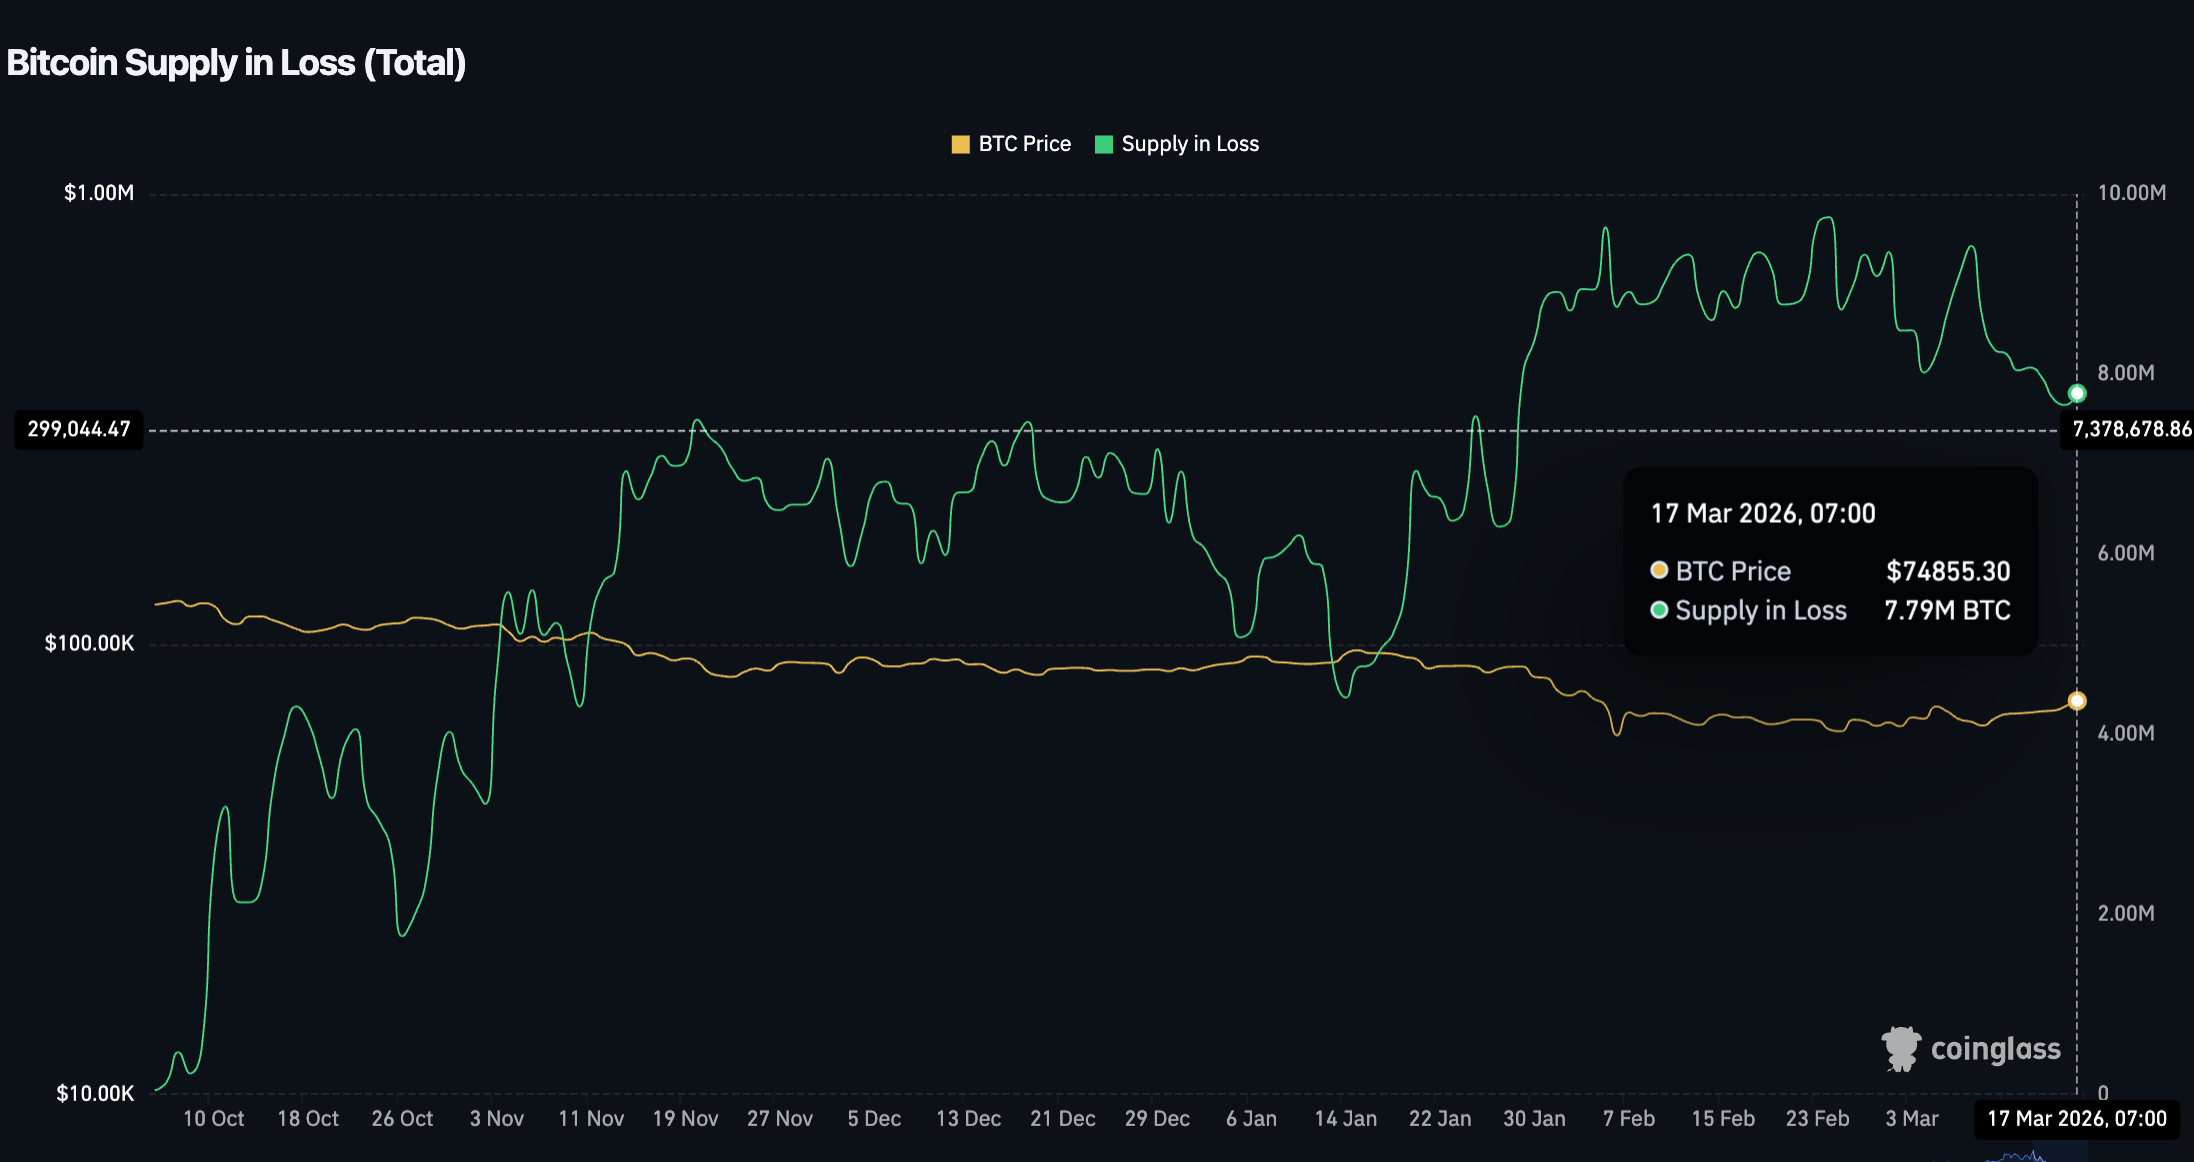Screen dimensions: 2194x1162
Task: Click yellow BTC Price endpoint marker
Action: pos(2077,701)
